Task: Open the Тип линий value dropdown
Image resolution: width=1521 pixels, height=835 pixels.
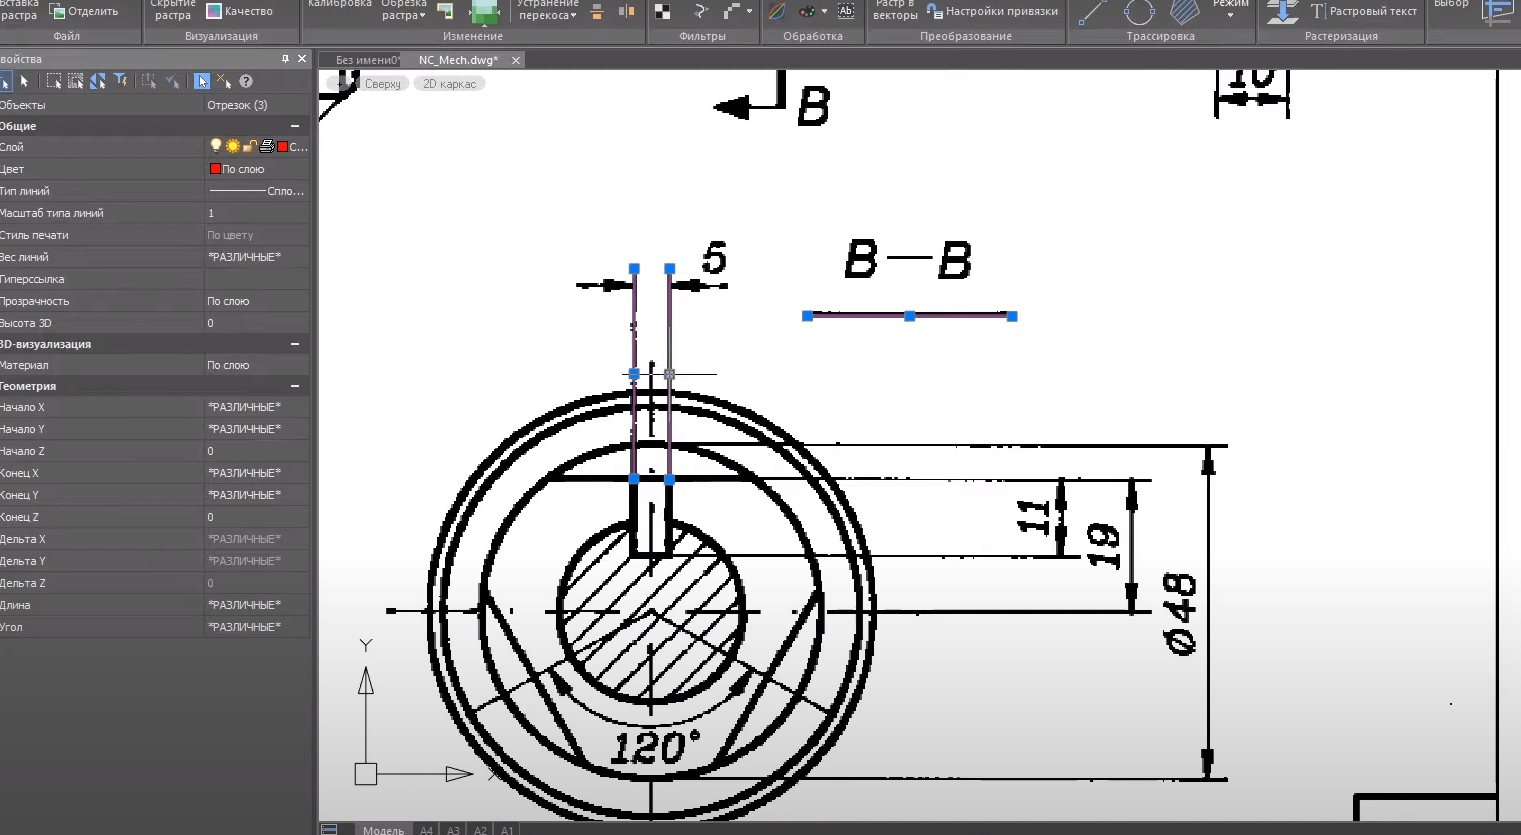Action: point(256,191)
